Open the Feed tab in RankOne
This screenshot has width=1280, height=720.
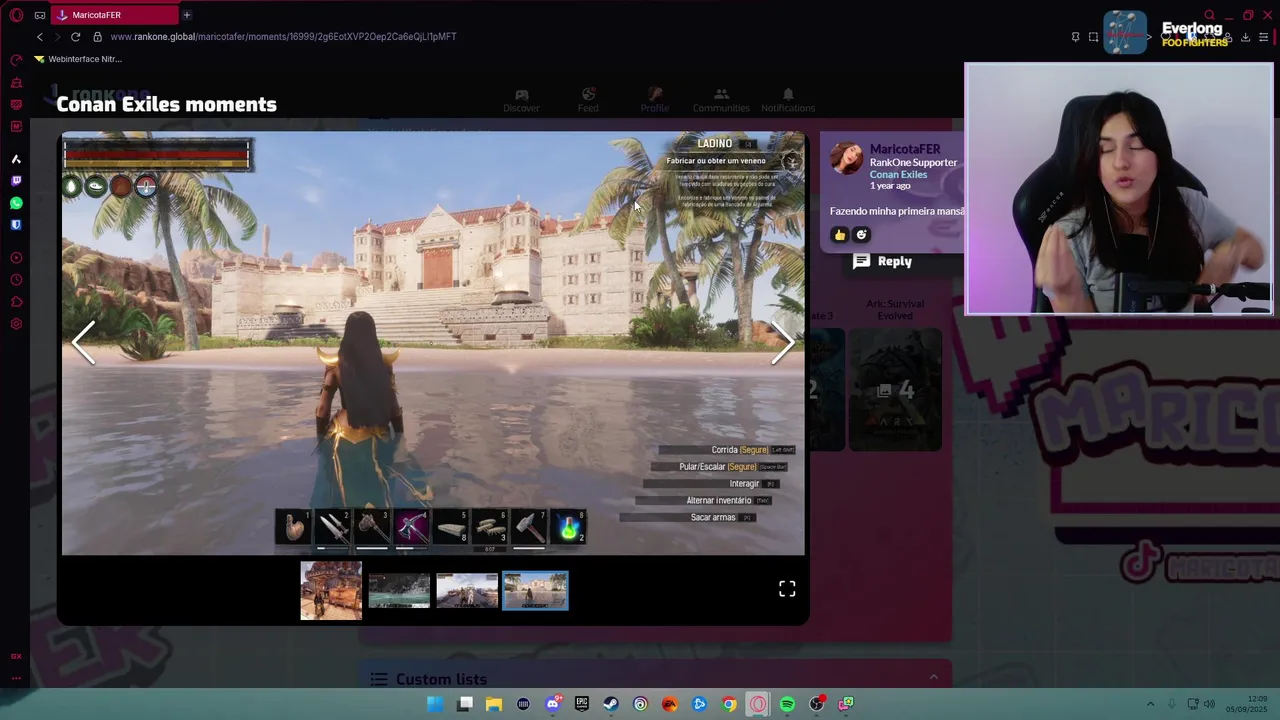click(x=588, y=100)
